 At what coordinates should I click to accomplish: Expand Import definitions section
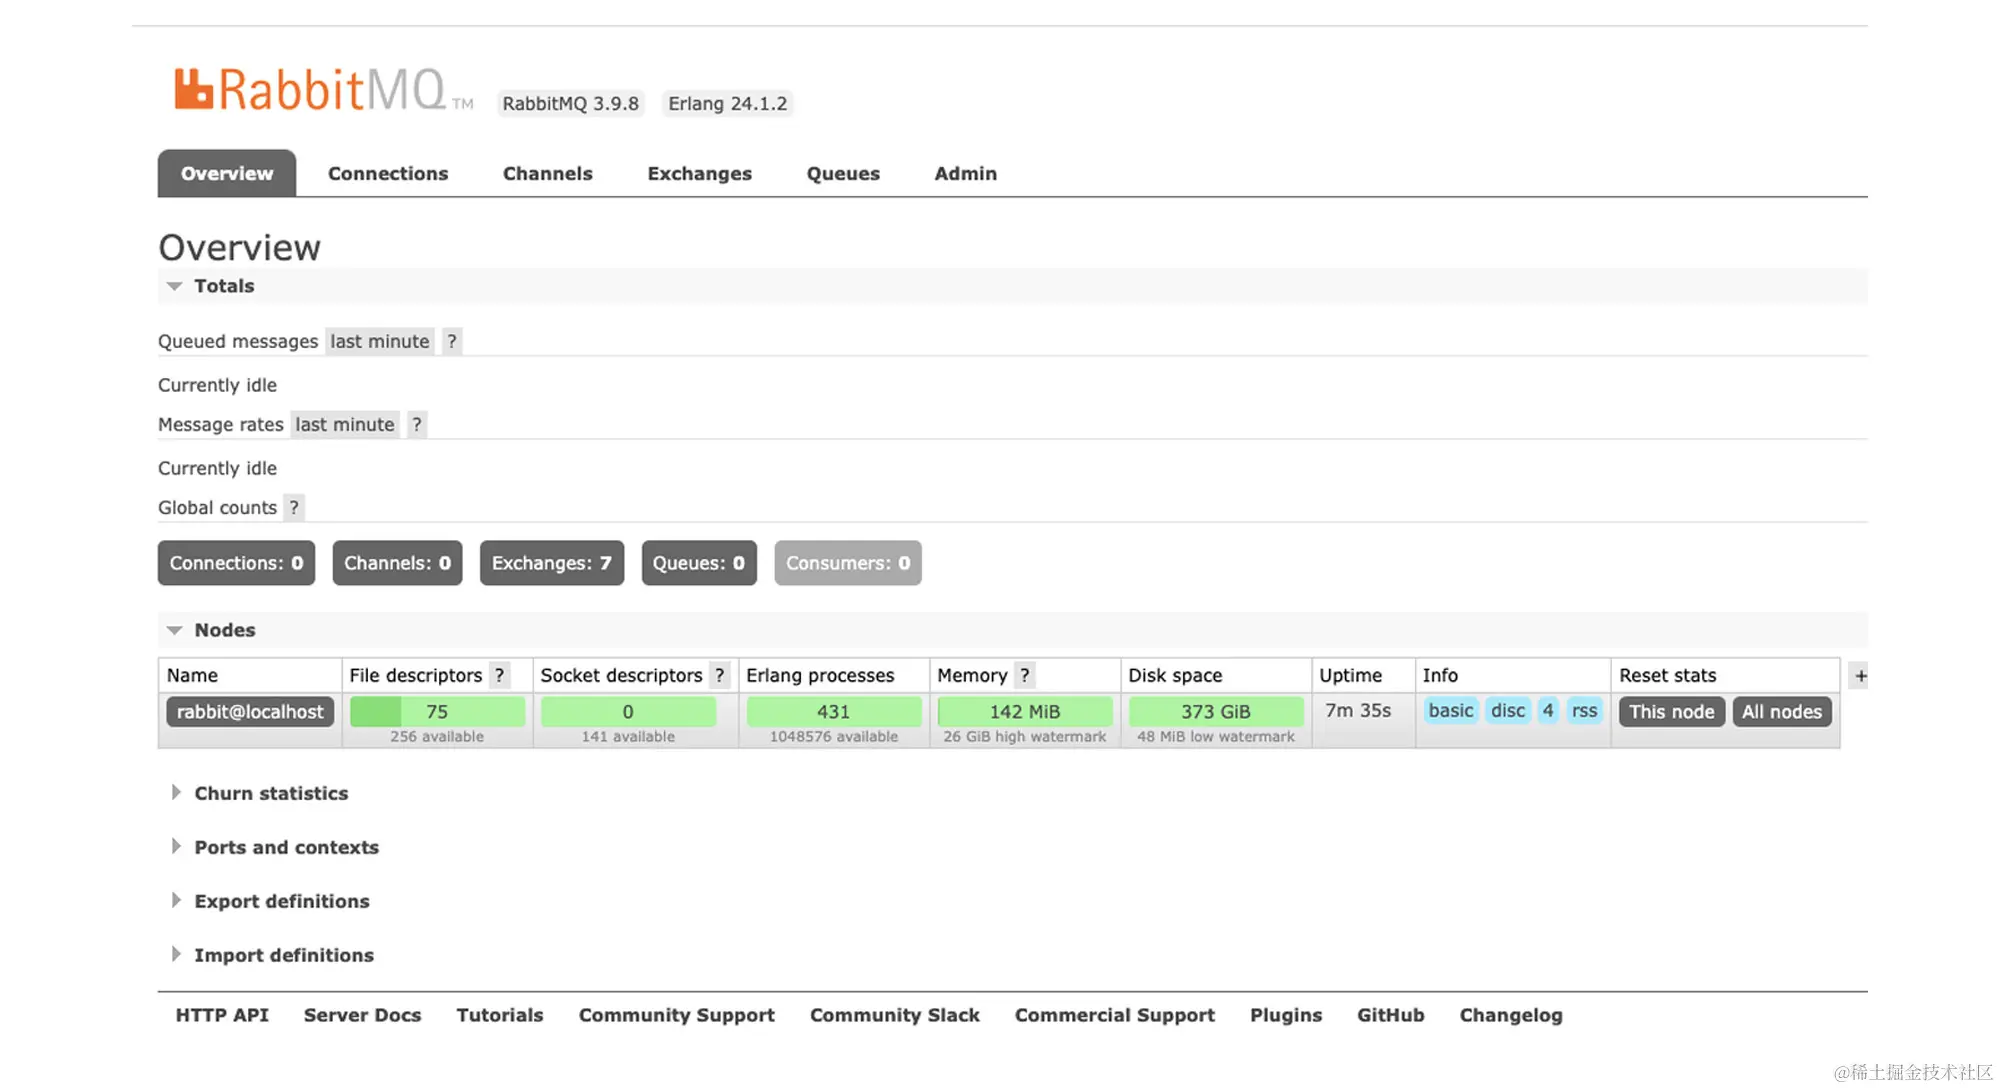(283, 955)
